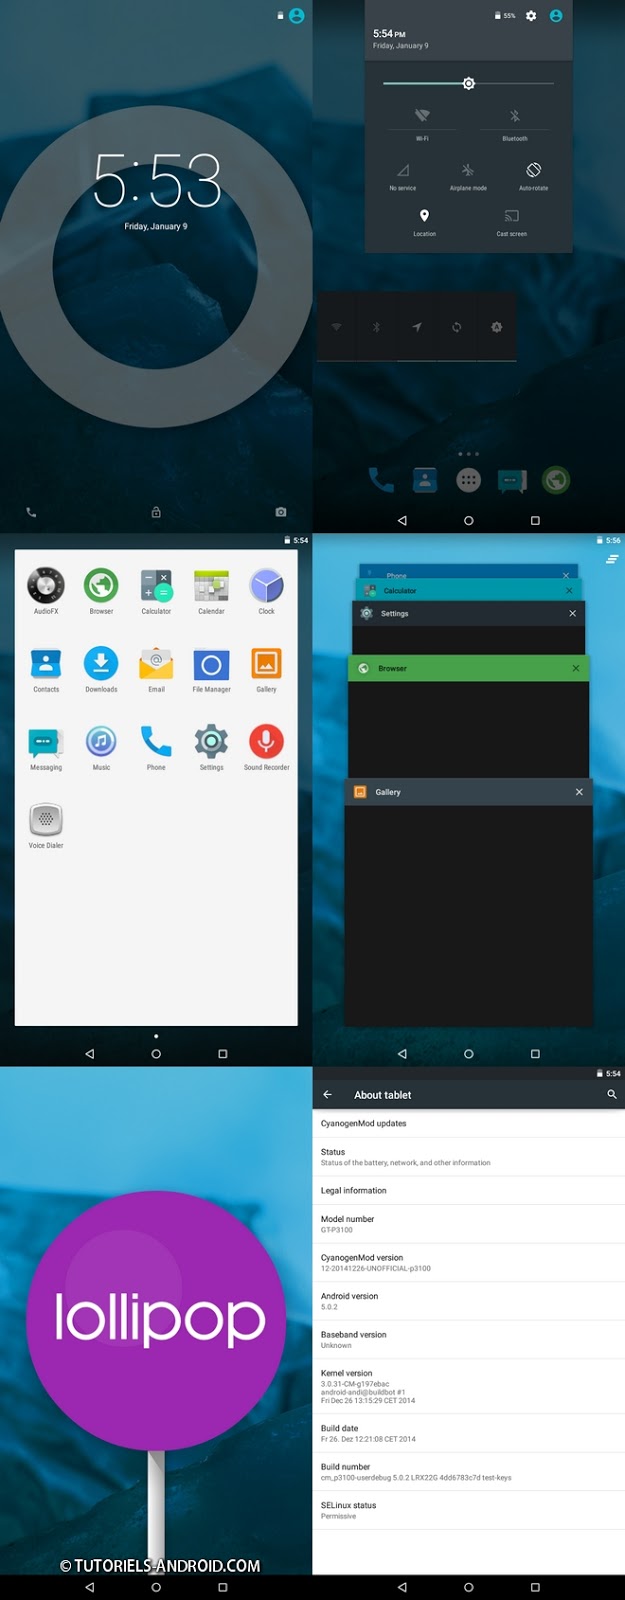Viewport: 625px width, 1600px height.
Task: Tap the user avatar on the lock screen
Action: click(x=297, y=16)
